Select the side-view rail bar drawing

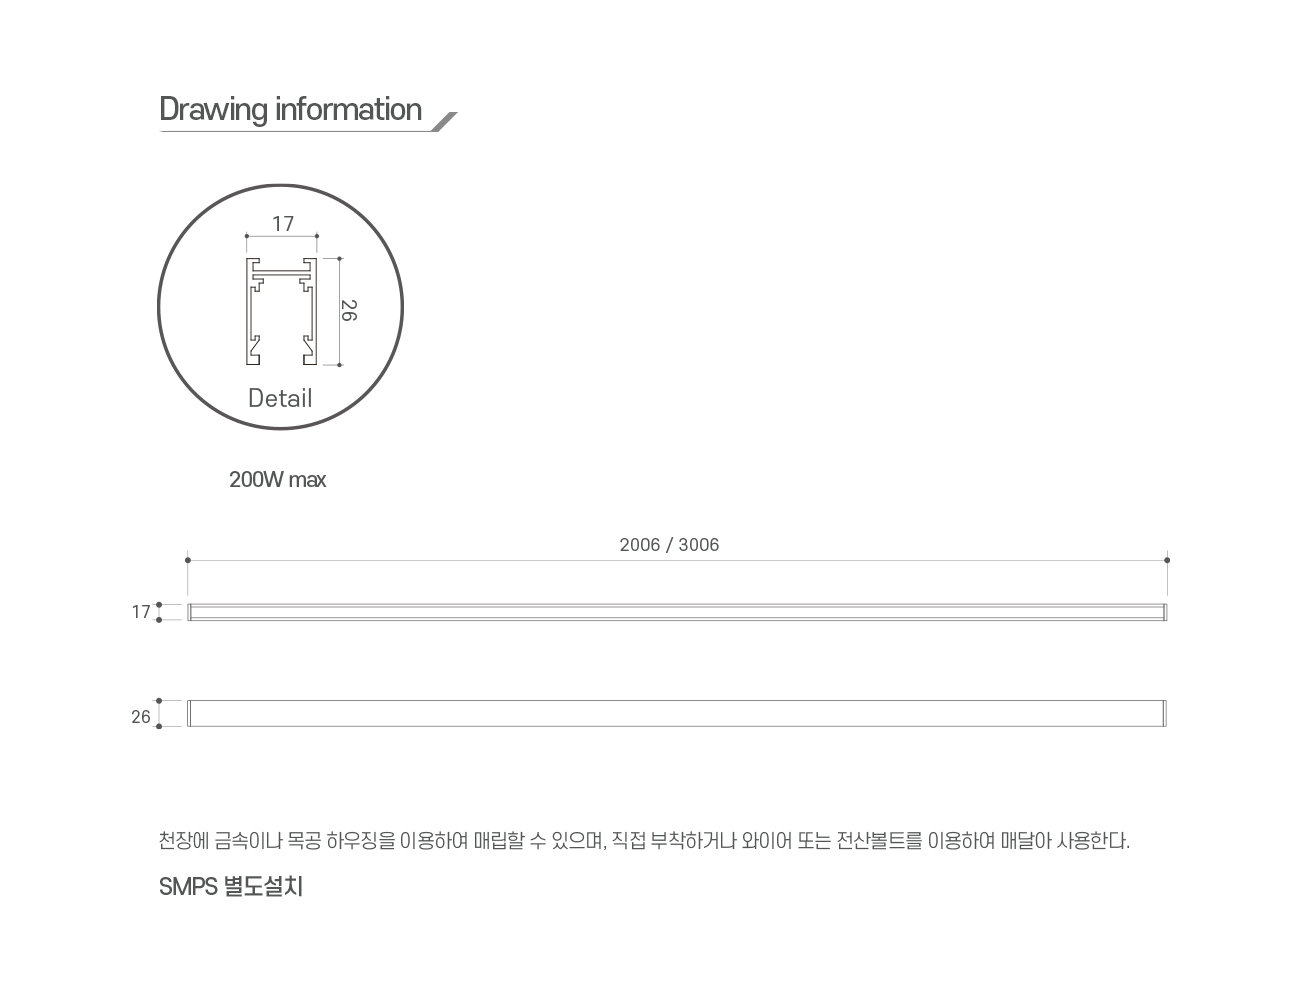click(677, 713)
